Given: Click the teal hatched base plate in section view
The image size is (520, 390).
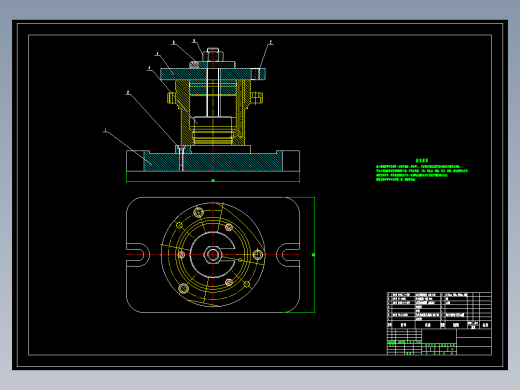Looking at the screenshot, I should (x=213, y=161).
